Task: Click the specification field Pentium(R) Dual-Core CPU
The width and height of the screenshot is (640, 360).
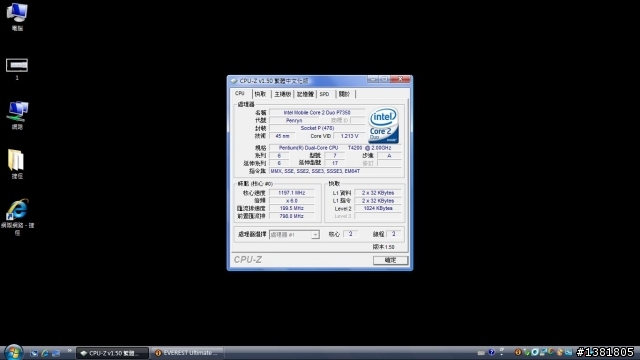Action: pyautogui.click(x=335, y=148)
